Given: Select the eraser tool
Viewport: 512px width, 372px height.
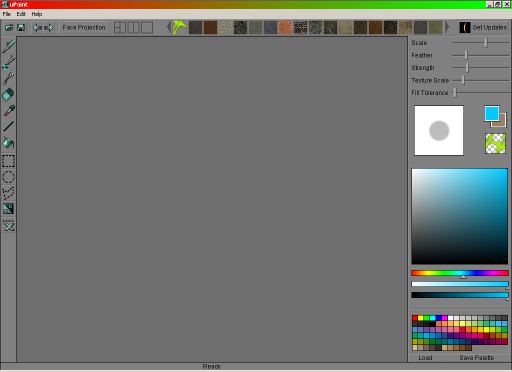Looking at the screenshot, I should click(x=9, y=94).
